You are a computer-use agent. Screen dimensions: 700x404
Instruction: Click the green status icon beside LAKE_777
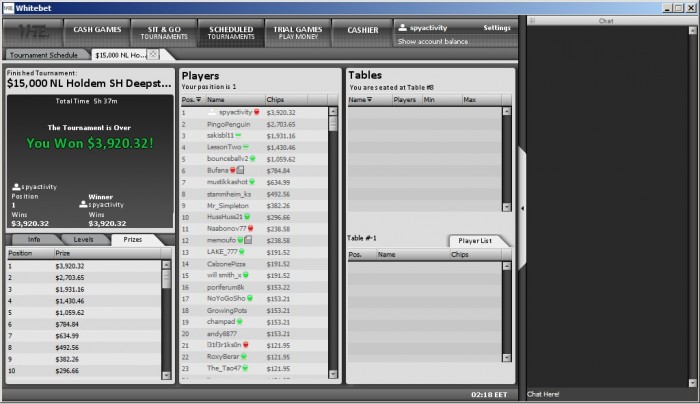click(242, 252)
